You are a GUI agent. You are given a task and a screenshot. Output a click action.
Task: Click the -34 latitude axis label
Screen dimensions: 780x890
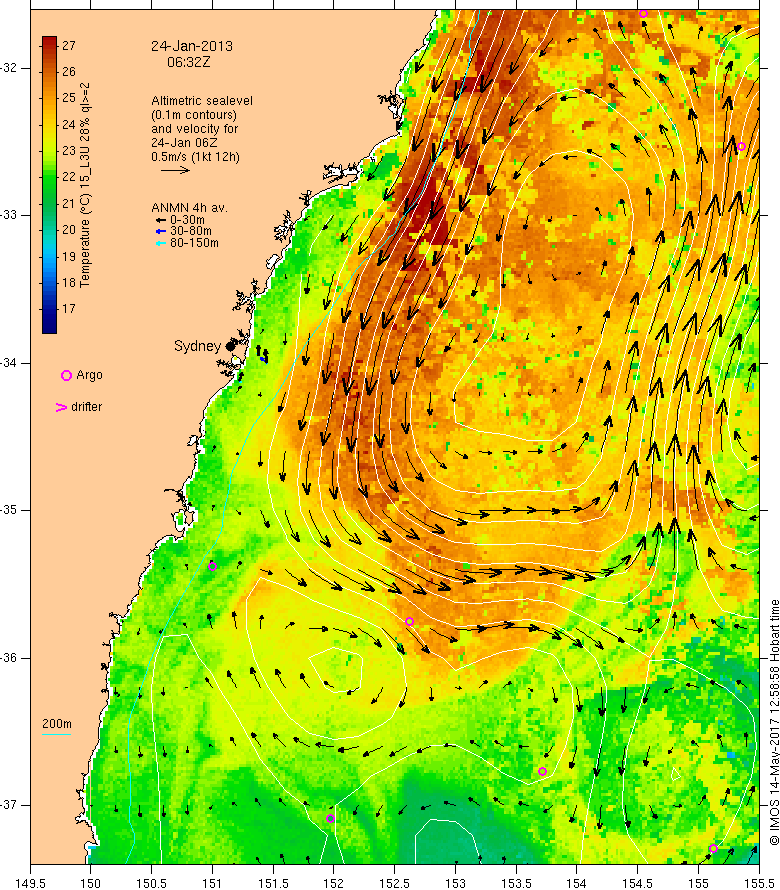[x=9, y=363]
